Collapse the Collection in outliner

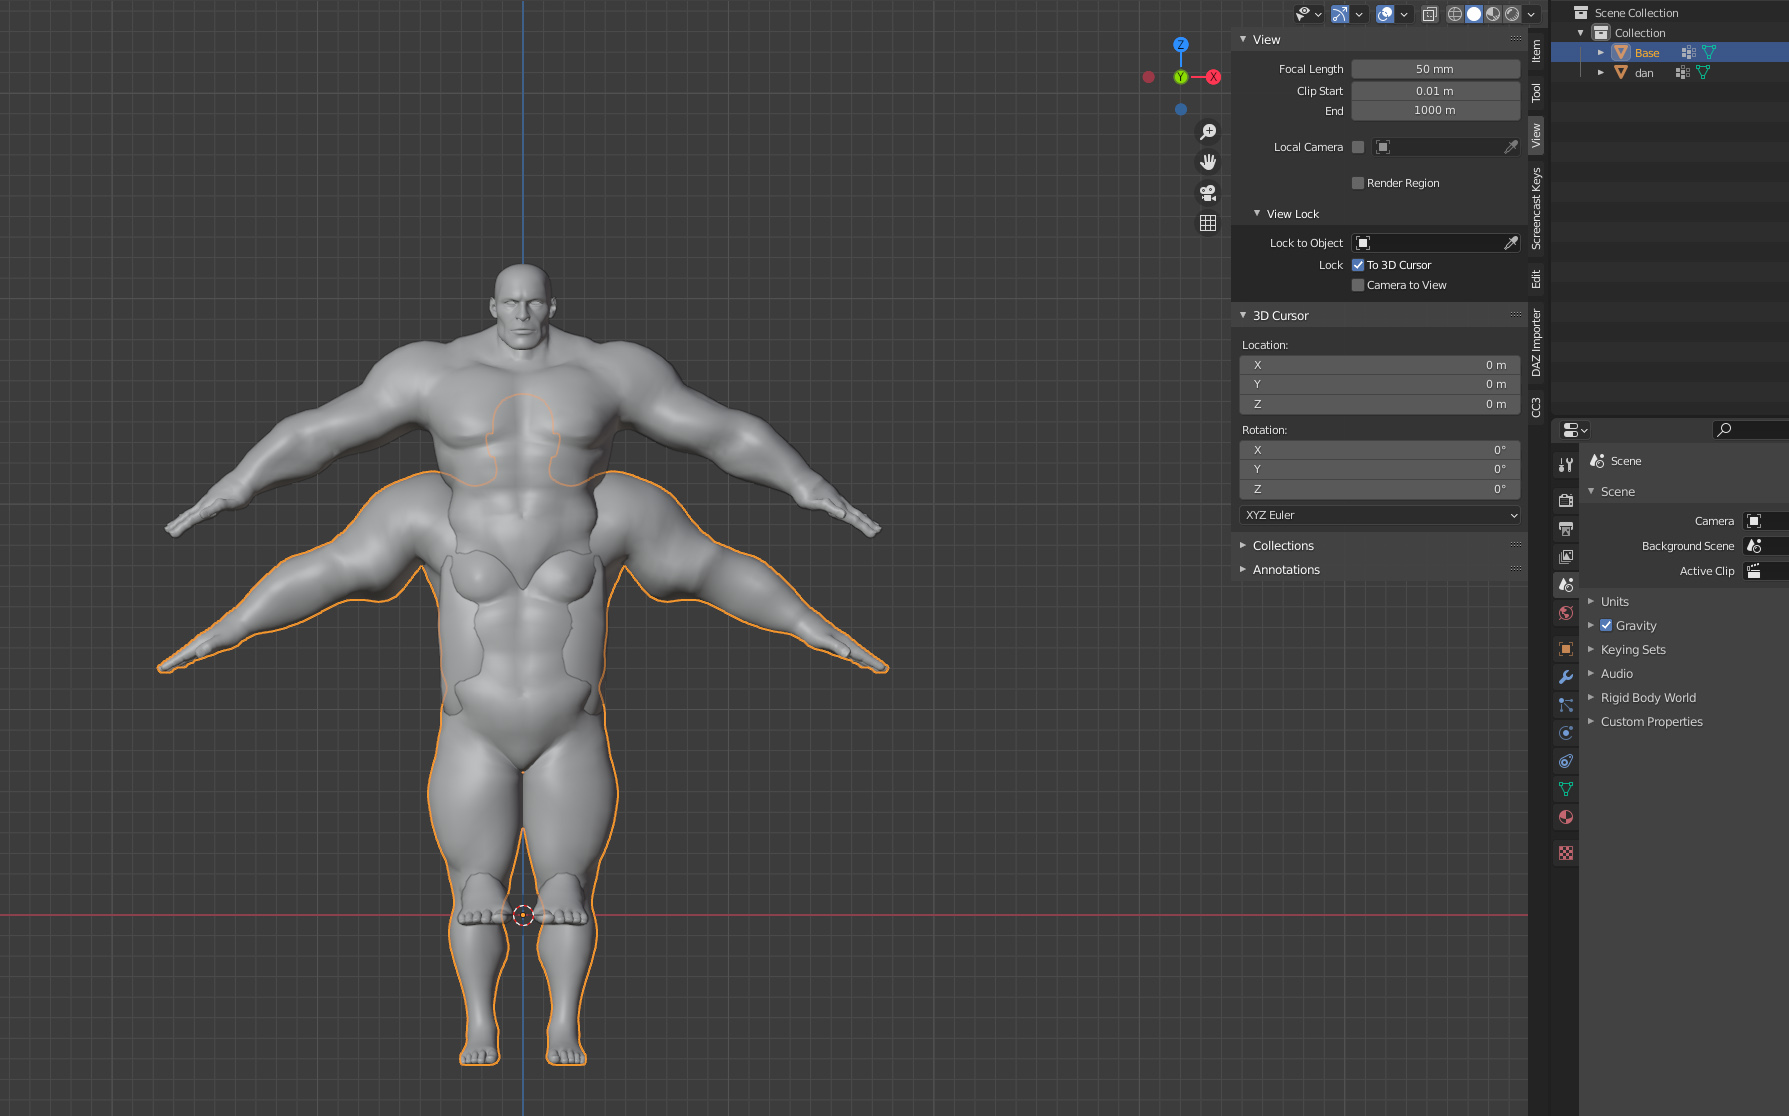point(1581,33)
